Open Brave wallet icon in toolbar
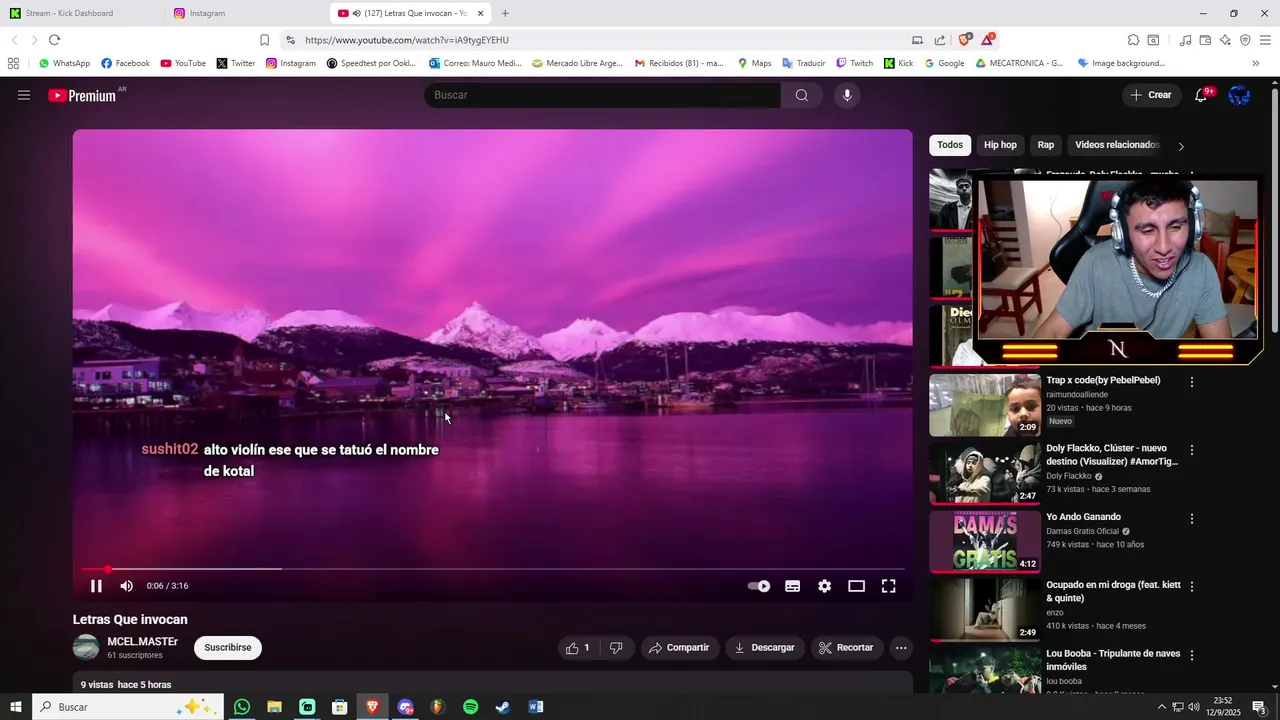1280x720 pixels. pyautogui.click(x=1205, y=40)
